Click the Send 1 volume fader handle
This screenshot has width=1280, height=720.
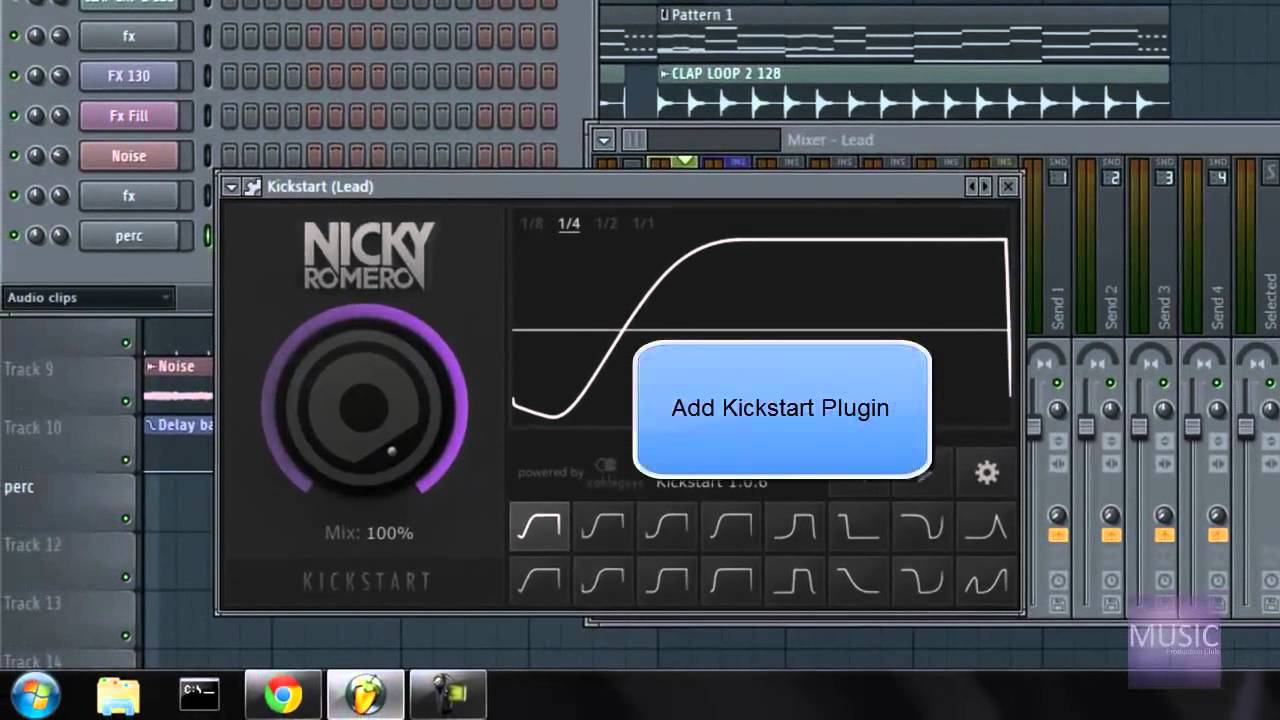pyautogui.click(x=1033, y=428)
